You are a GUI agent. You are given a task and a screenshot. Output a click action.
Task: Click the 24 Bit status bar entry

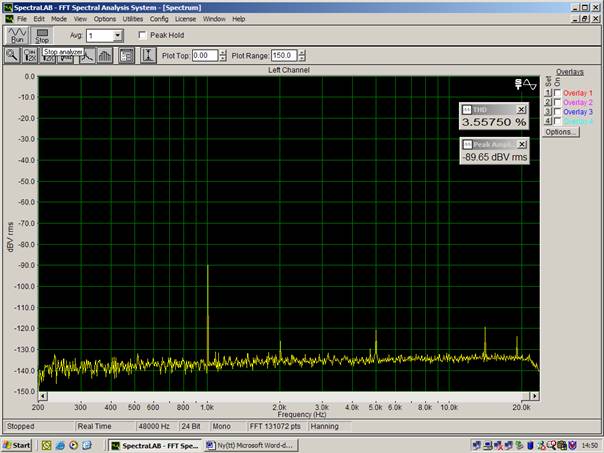tap(191, 426)
